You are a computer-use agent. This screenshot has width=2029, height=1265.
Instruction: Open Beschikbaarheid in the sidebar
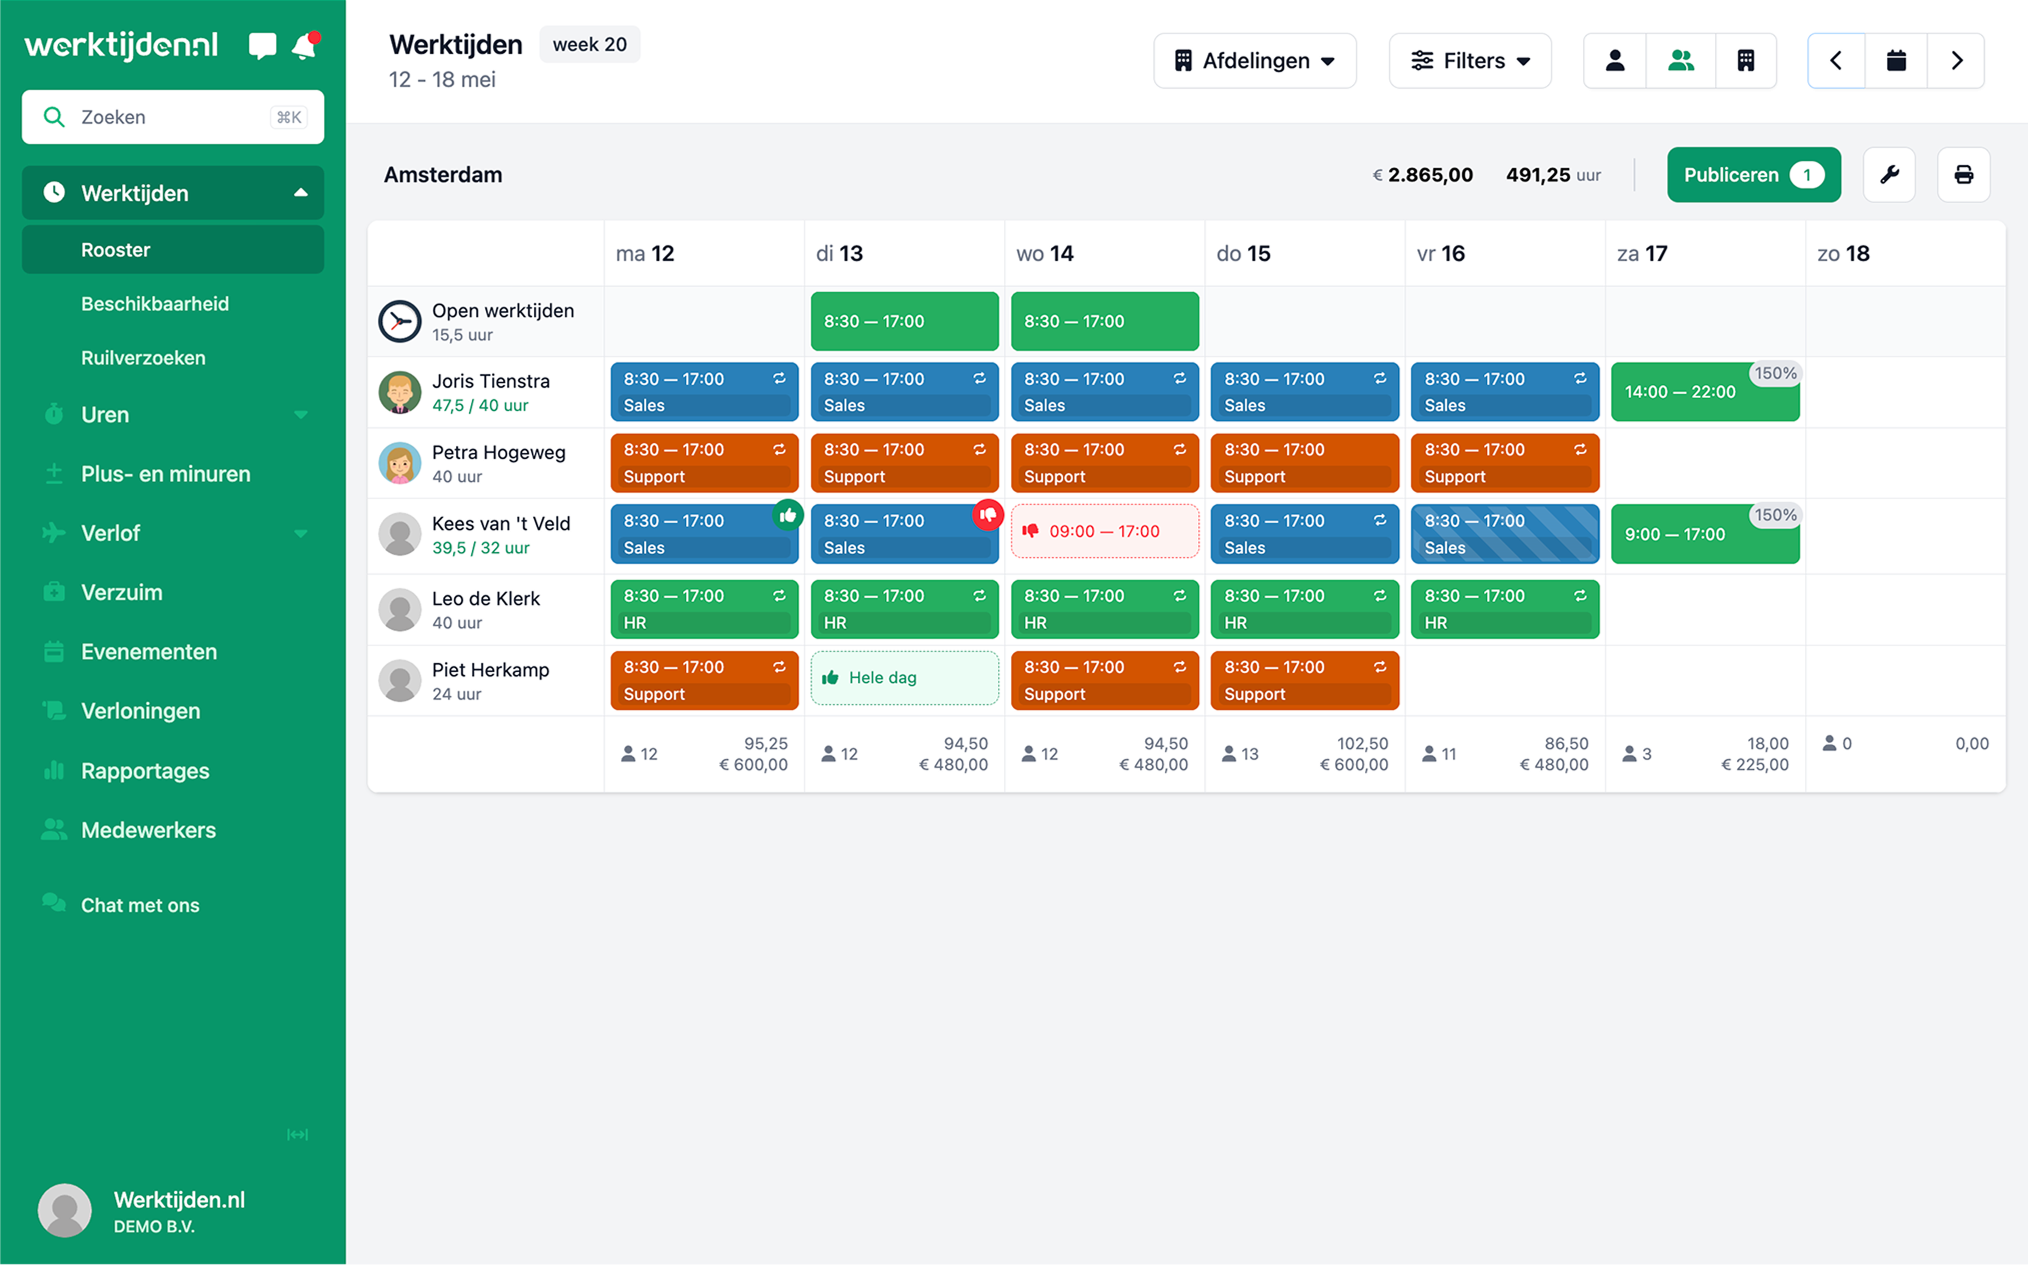[155, 304]
